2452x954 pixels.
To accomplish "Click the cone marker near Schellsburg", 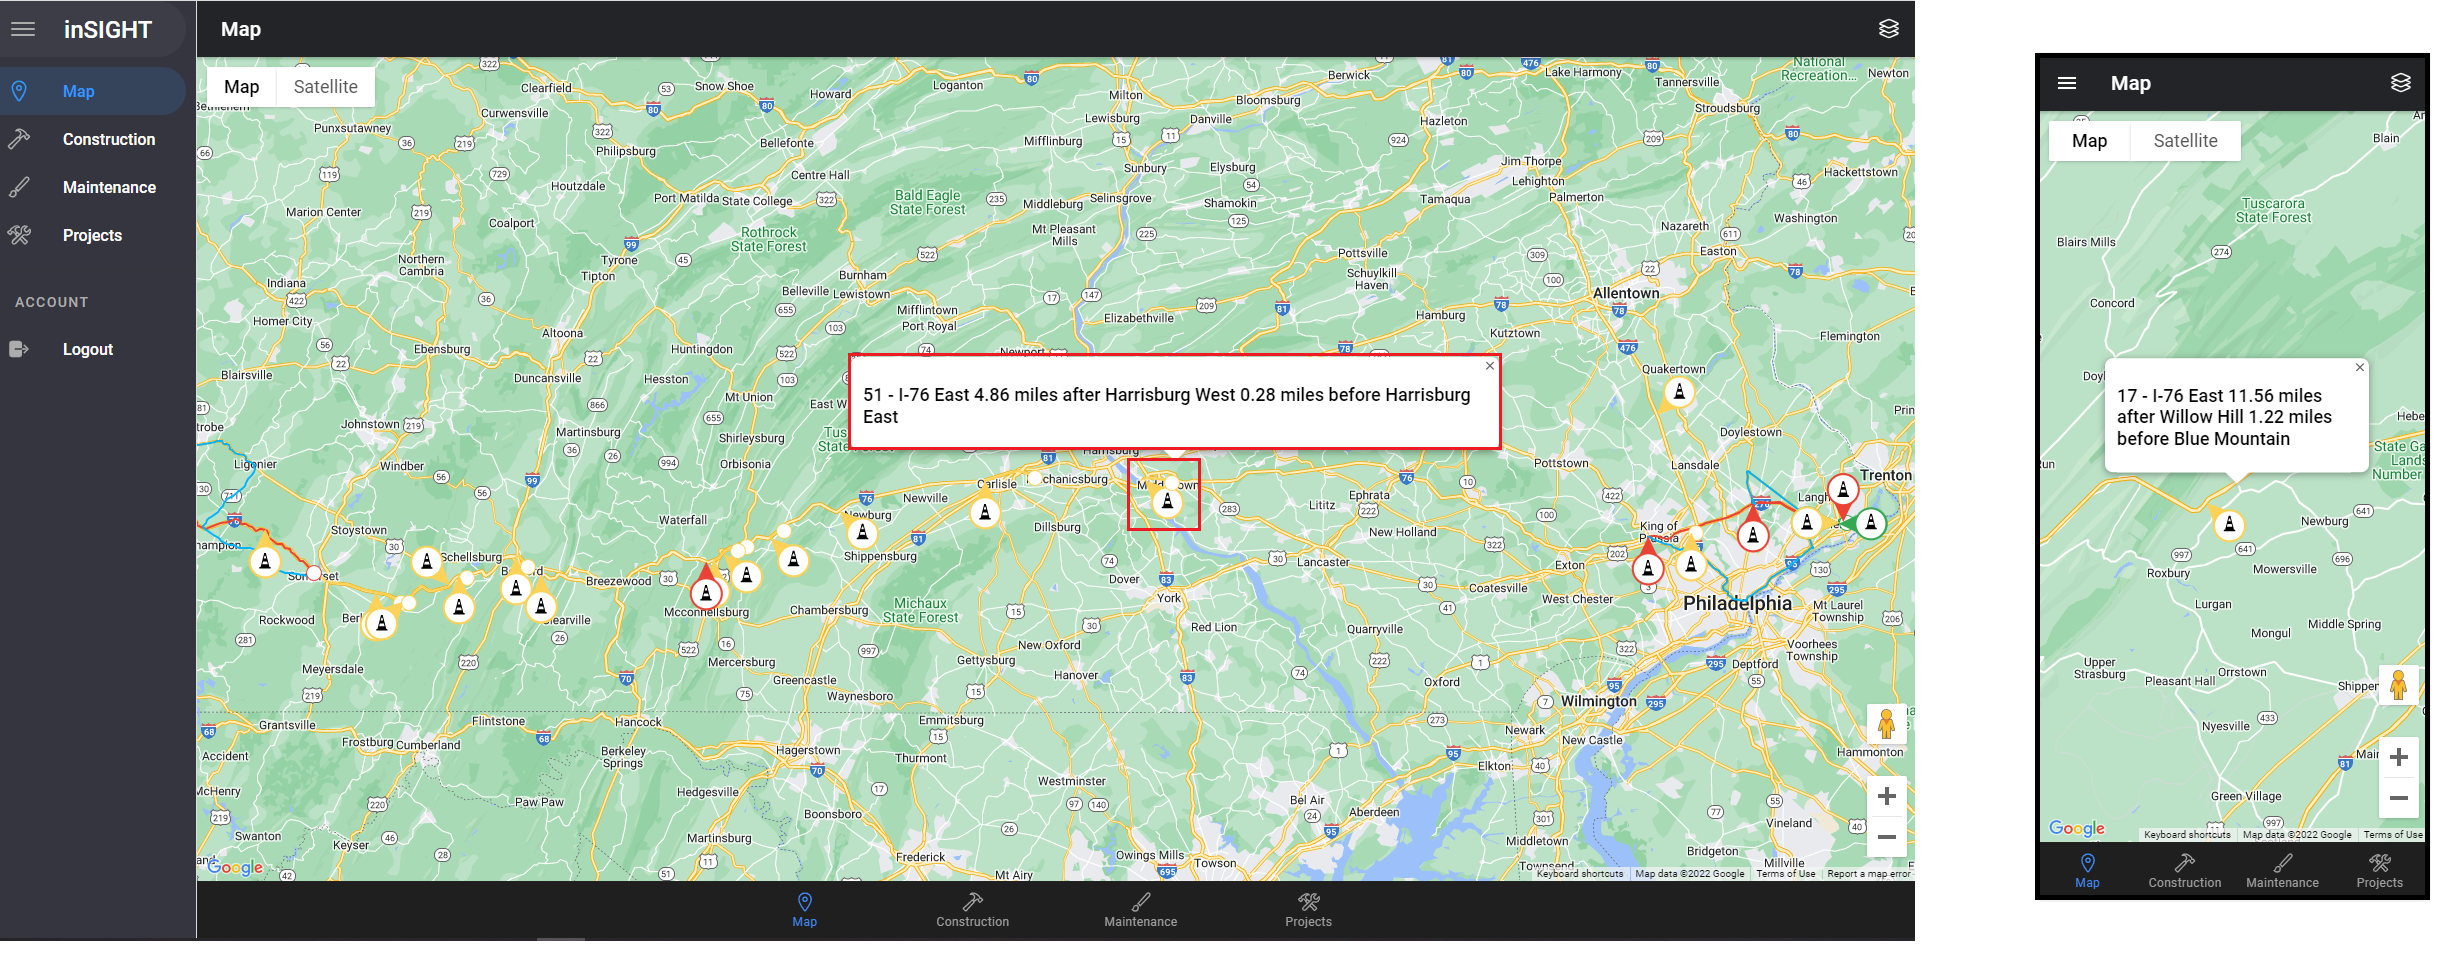I will 427,562.
